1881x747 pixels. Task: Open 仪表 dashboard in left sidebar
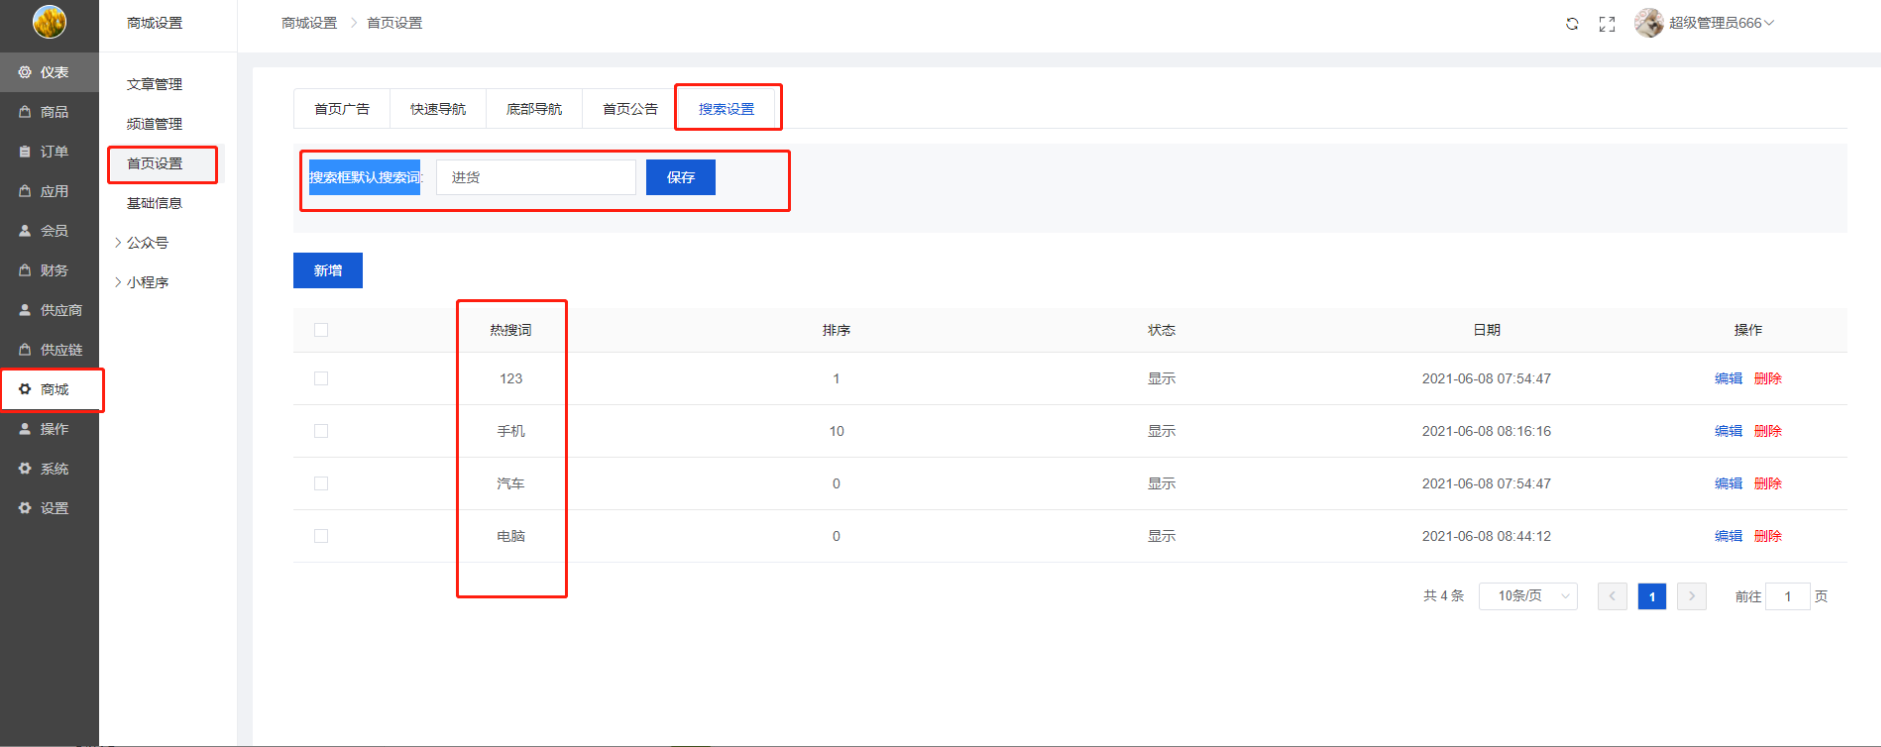[x=50, y=72]
